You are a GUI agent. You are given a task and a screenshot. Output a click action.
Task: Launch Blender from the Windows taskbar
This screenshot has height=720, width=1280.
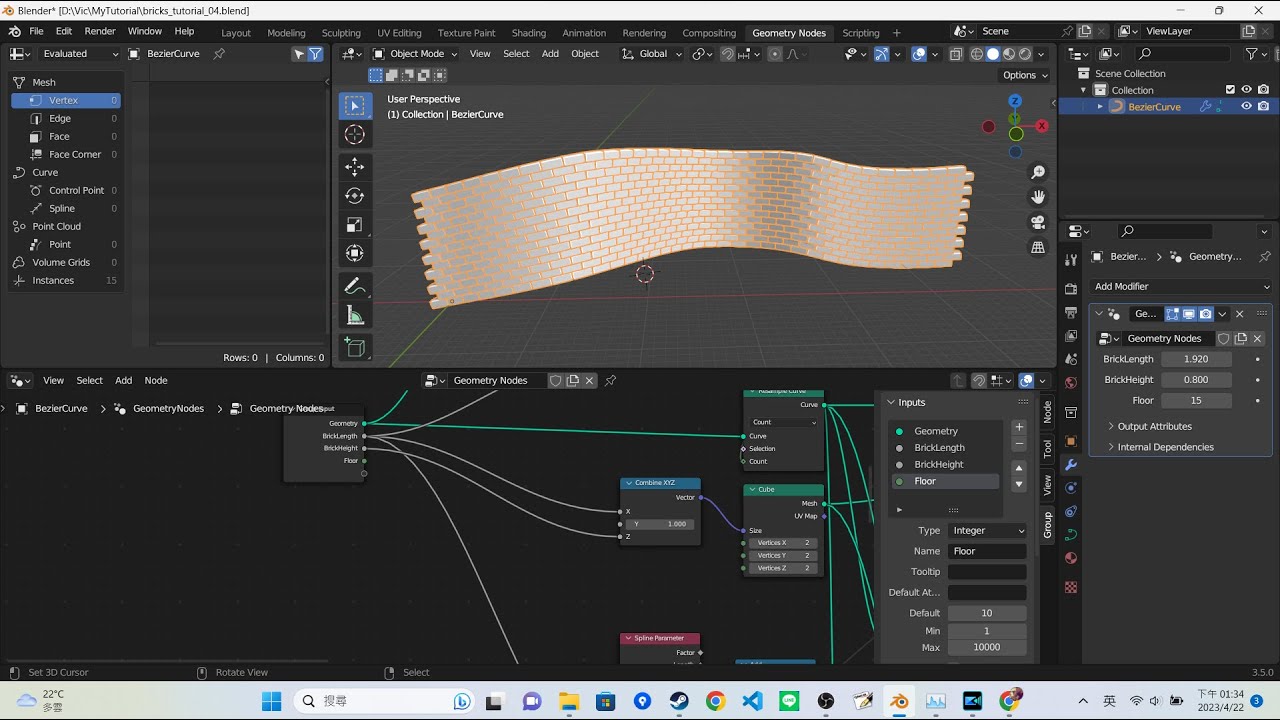899,701
